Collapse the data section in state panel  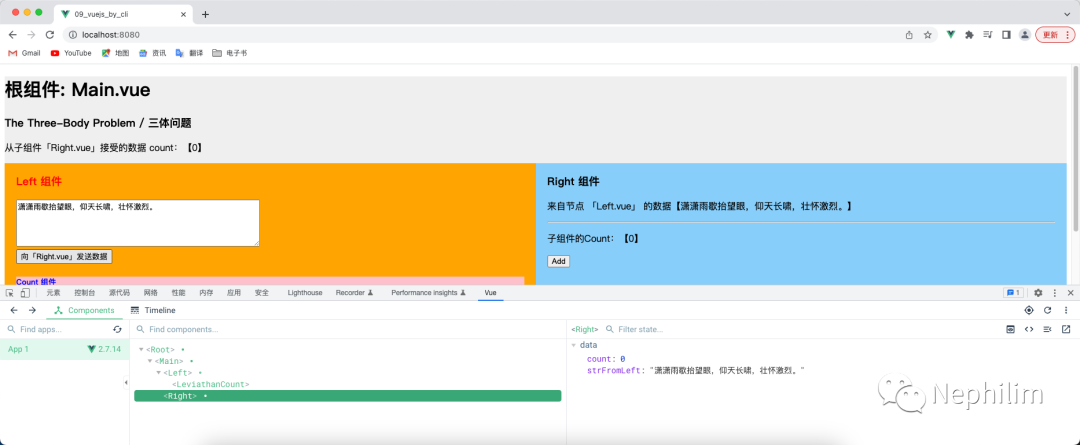coord(574,345)
